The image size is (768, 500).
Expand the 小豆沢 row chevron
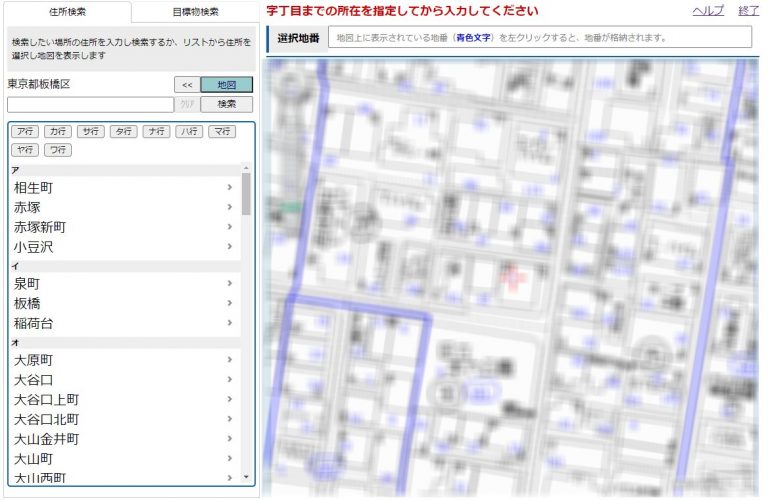point(230,246)
